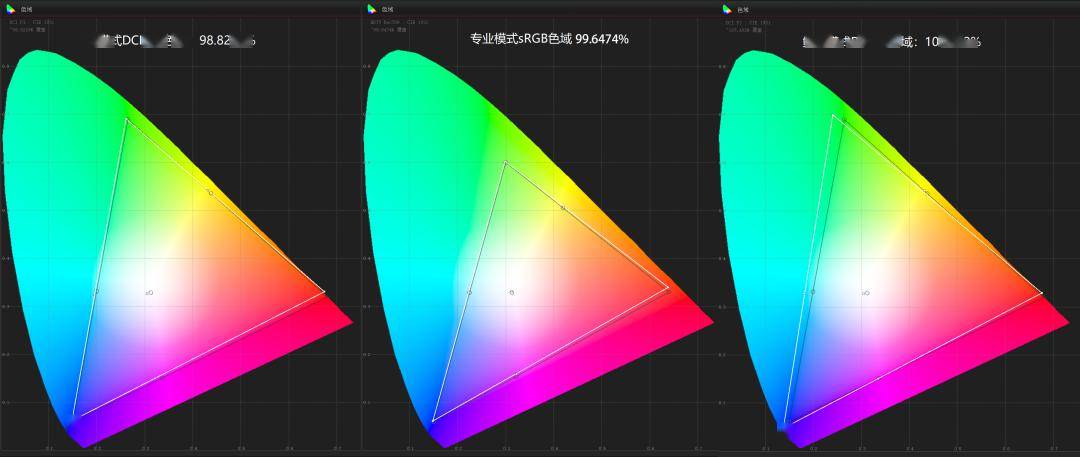
Task: Select the white point marker in left chart
Action: [149, 293]
